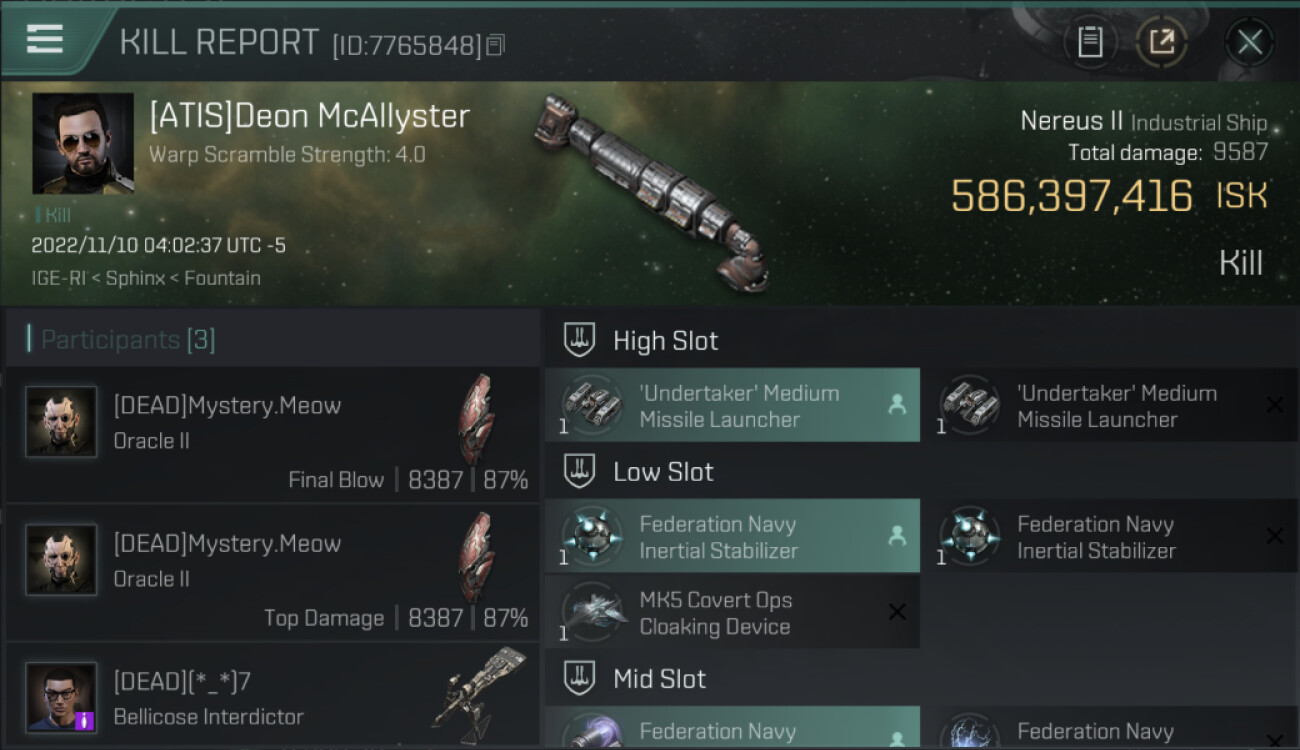This screenshot has width=1300, height=750.
Task: Open the hamburger menu button
Action: pyautogui.click(x=44, y=39)
